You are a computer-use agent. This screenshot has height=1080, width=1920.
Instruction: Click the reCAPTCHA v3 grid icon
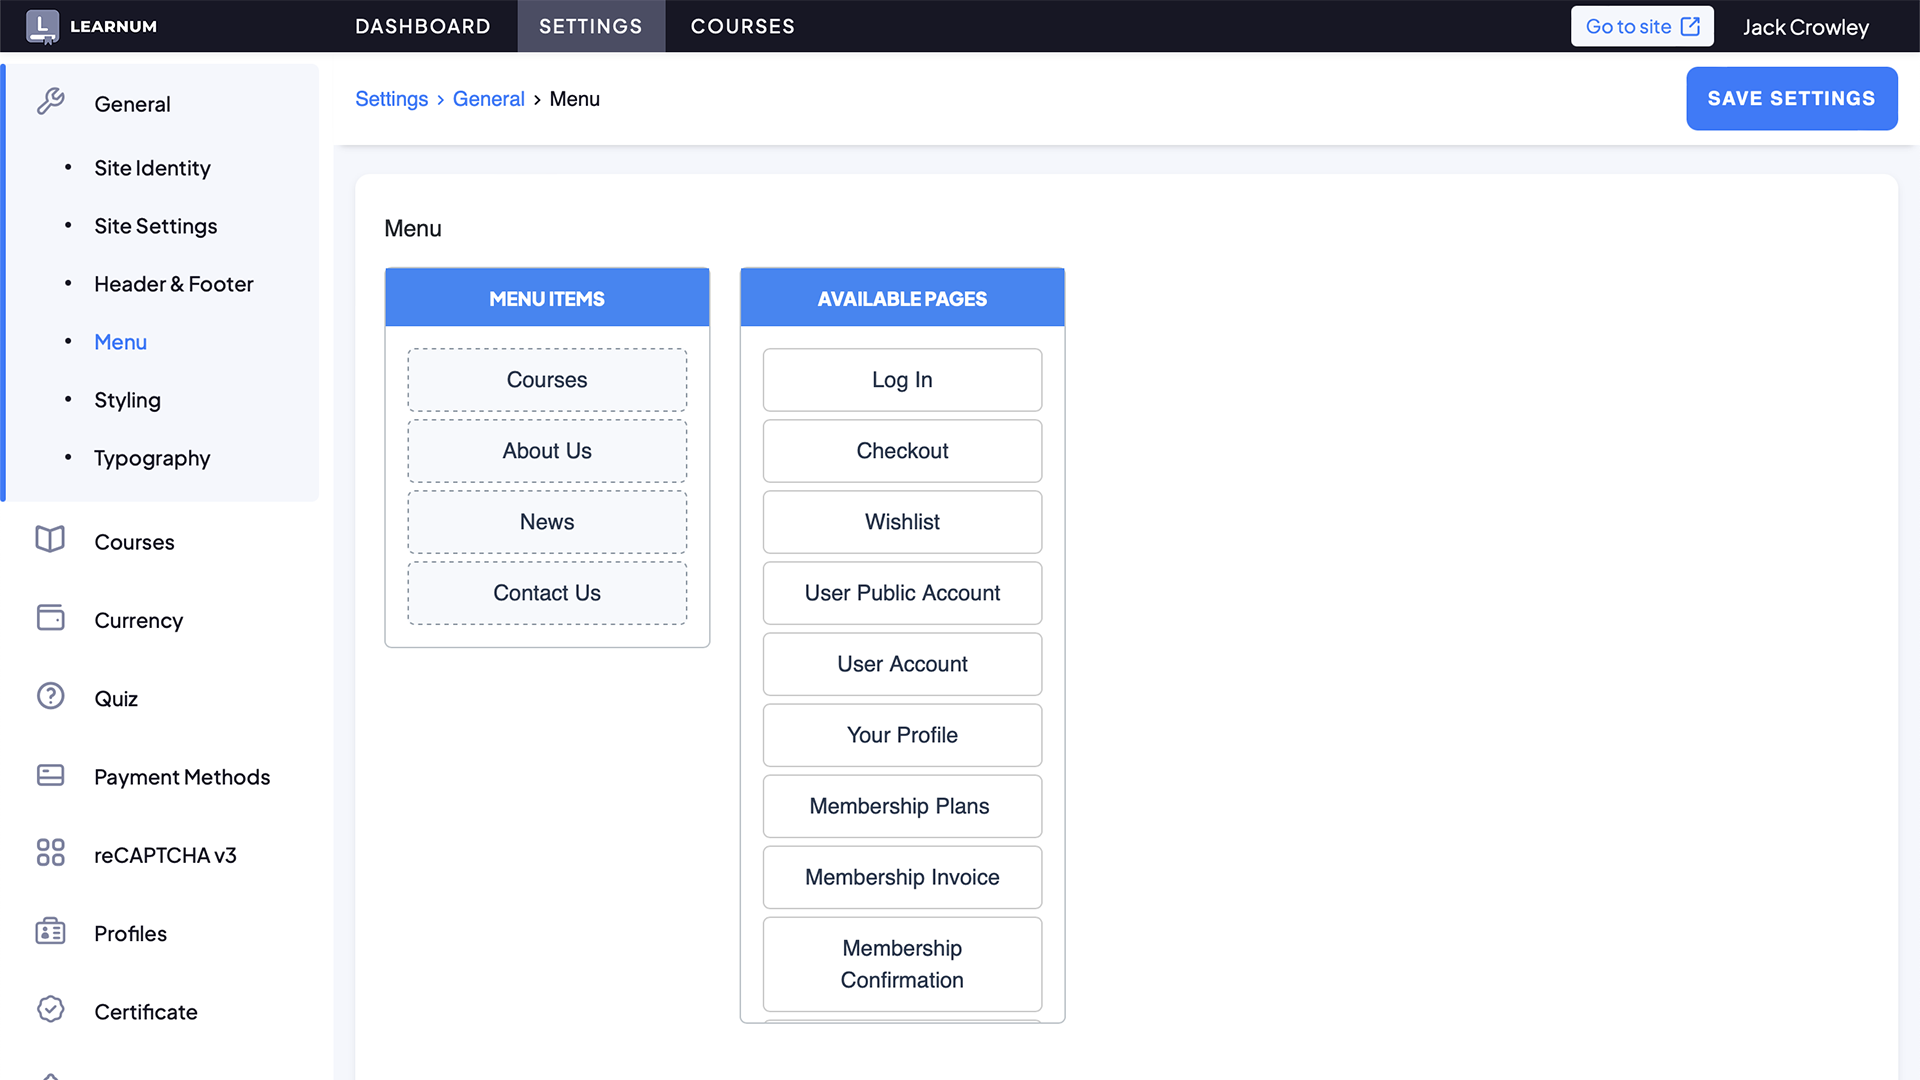coord(50,853)
